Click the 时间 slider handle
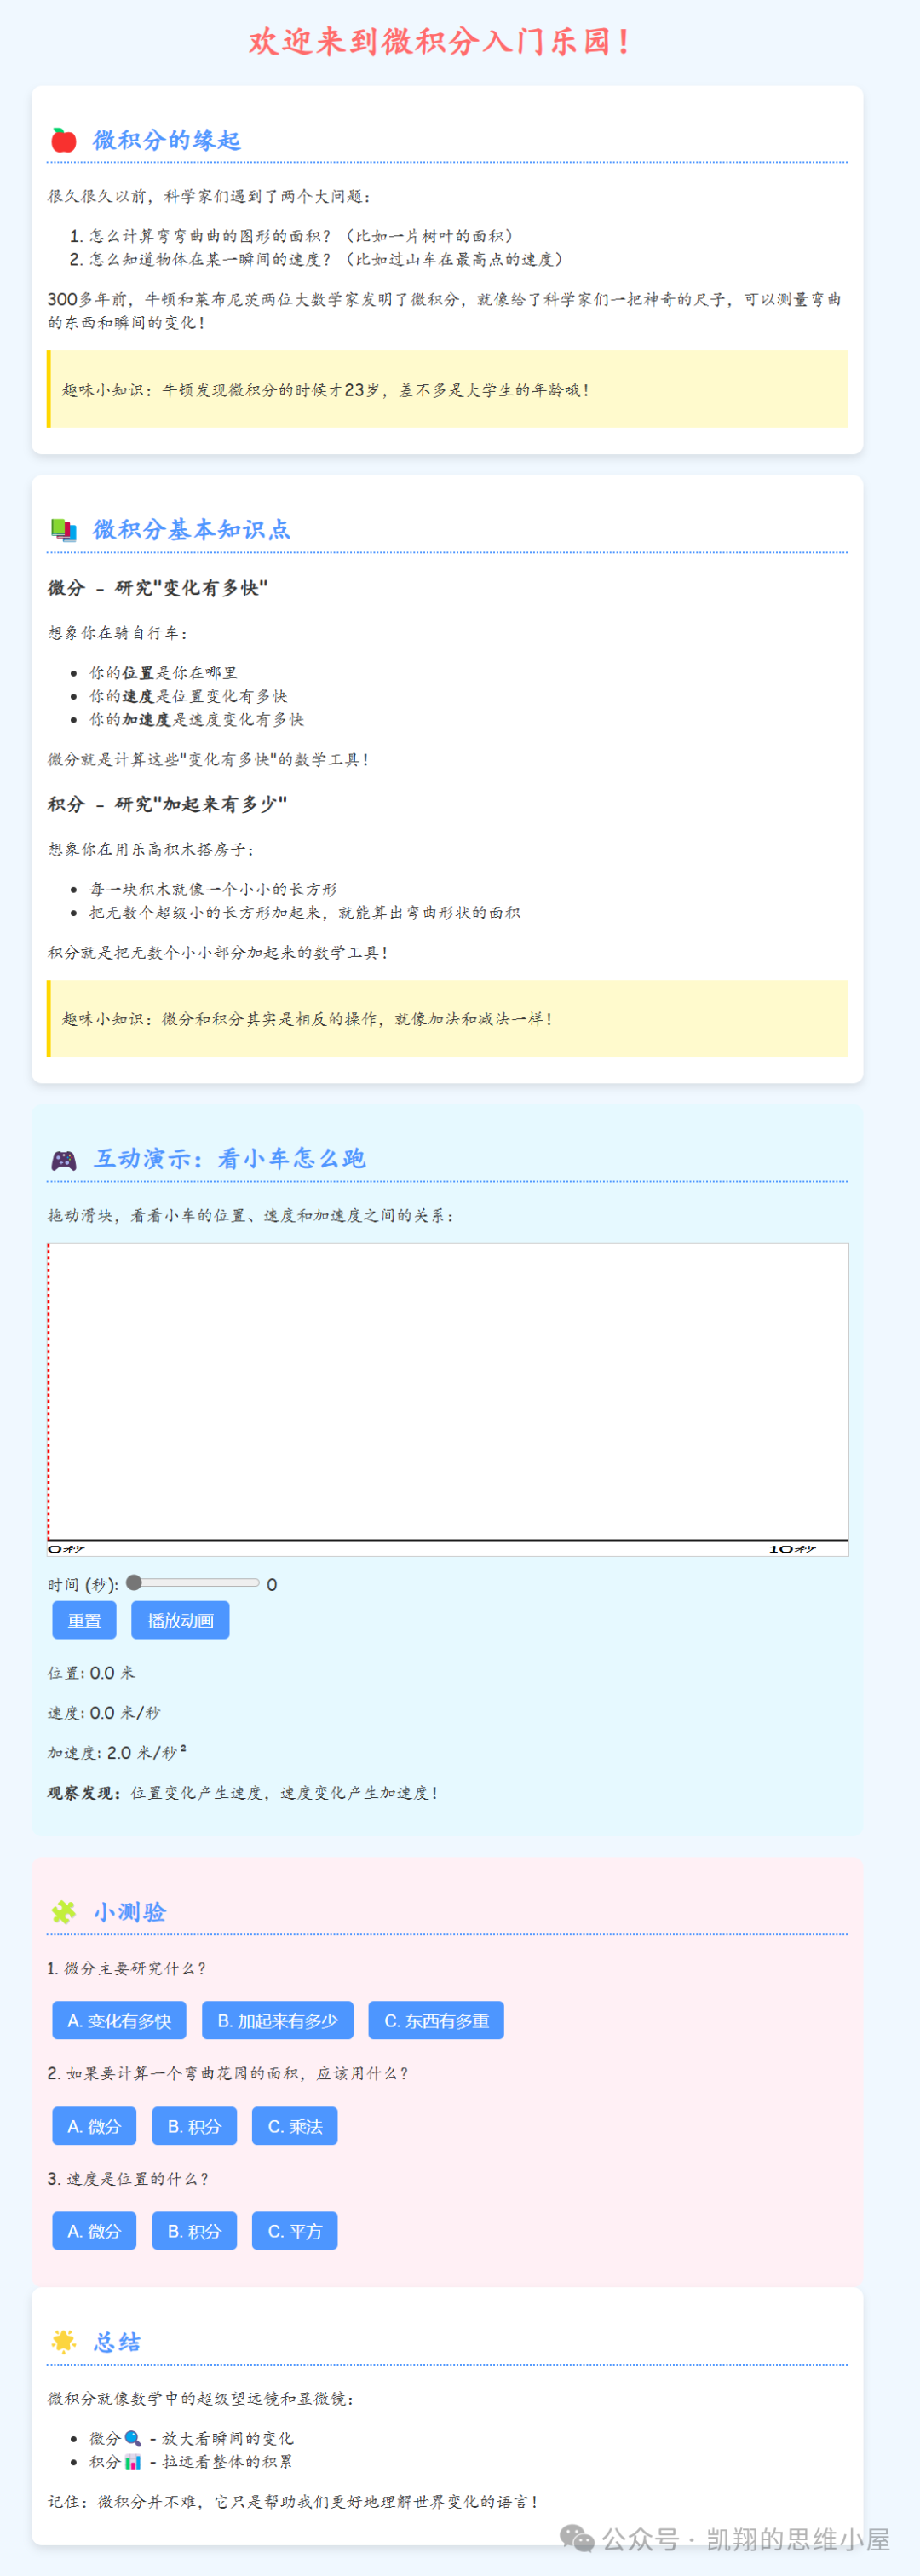The image size is (920, 2576). tap(134, 1583)
